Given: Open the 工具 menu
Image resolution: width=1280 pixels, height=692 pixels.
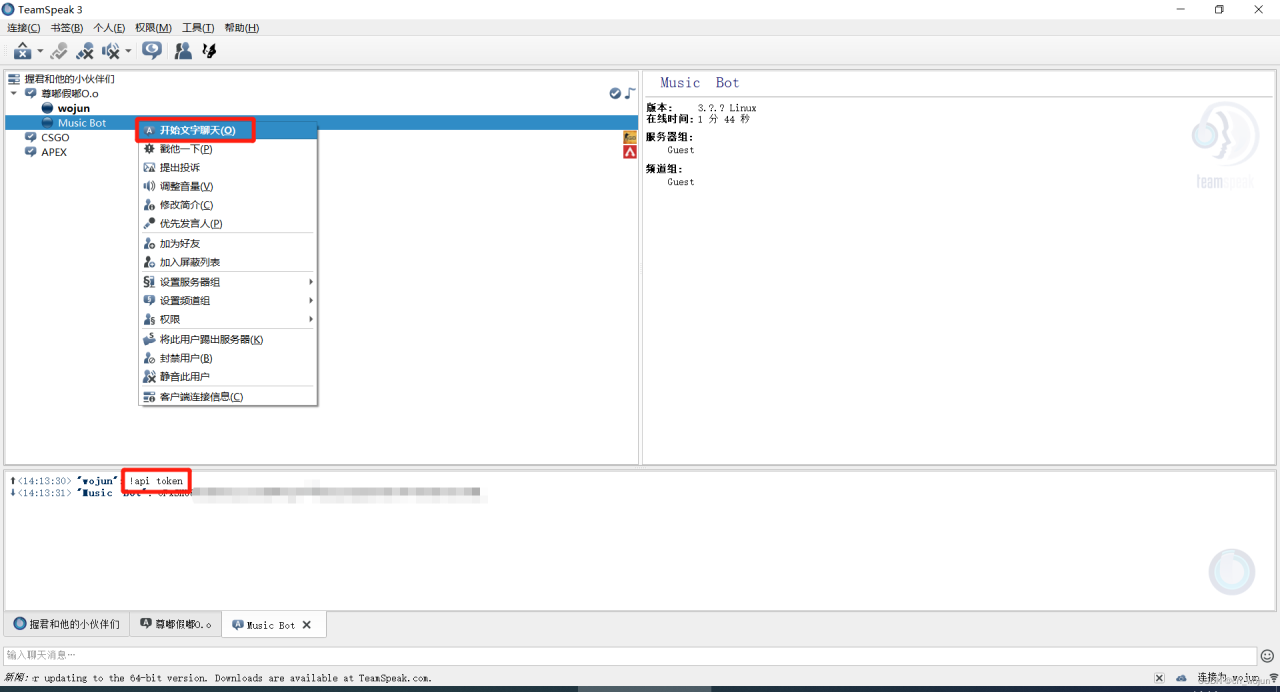Looking at the screenshot, I should point(196,27).
